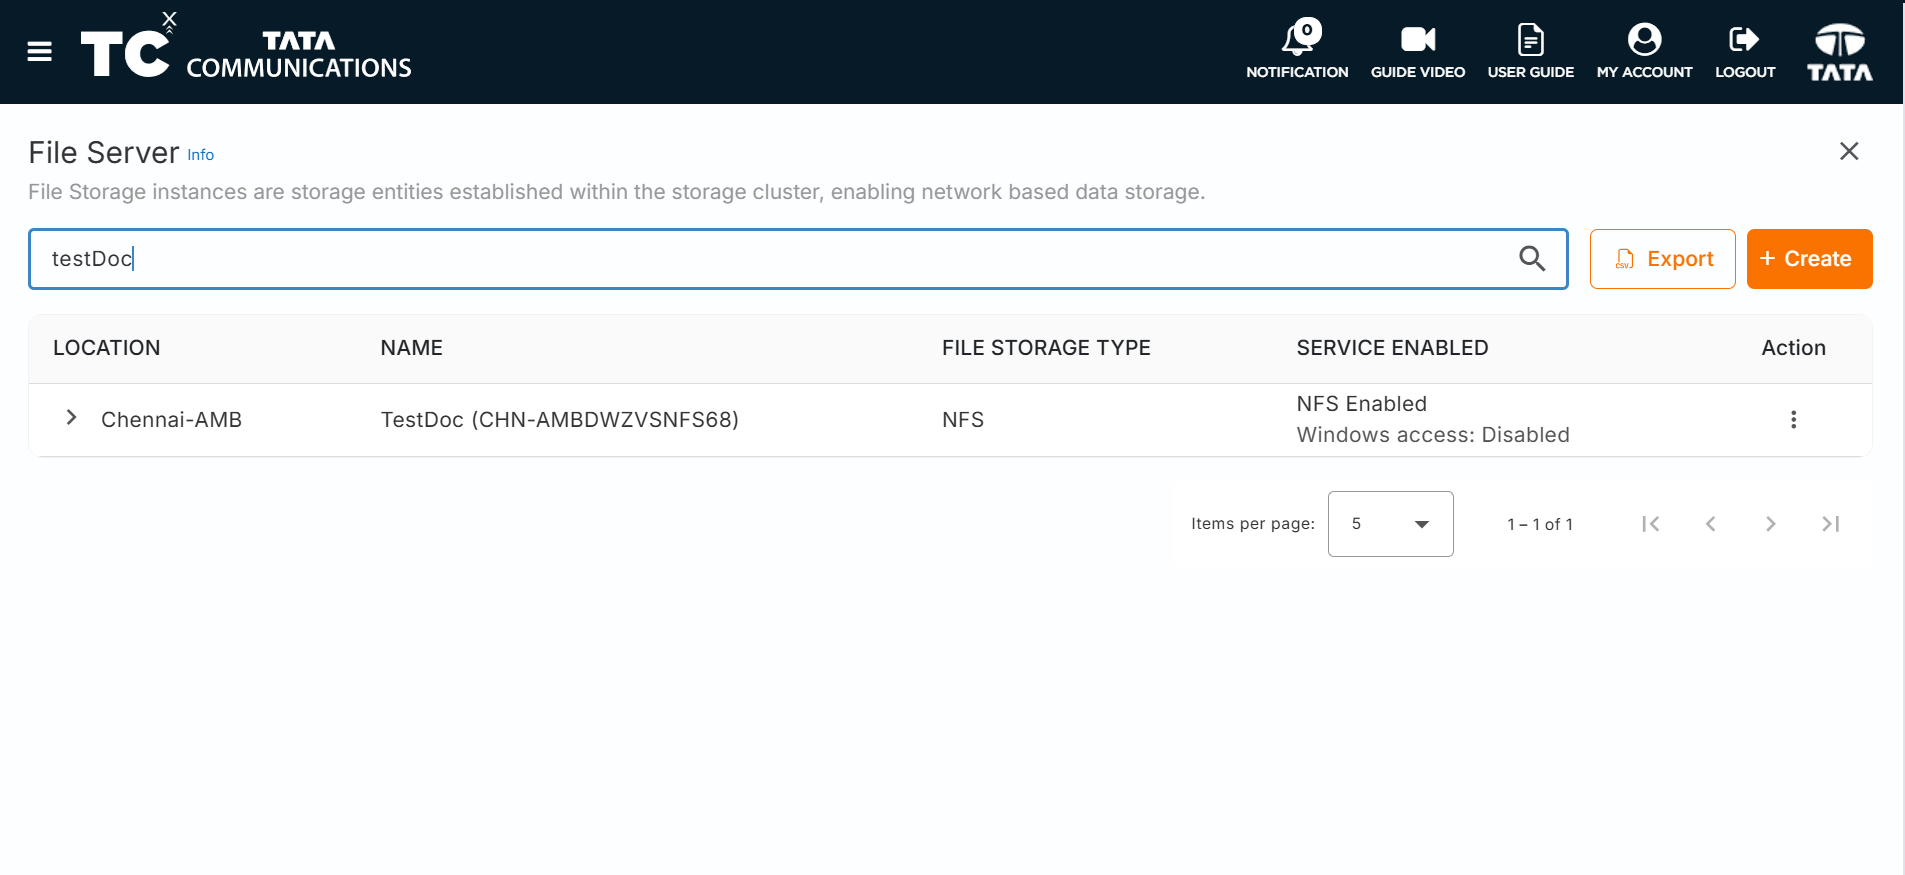Click the NFS Enabled status text
1905x875 pixels.
click(1361, 404)
